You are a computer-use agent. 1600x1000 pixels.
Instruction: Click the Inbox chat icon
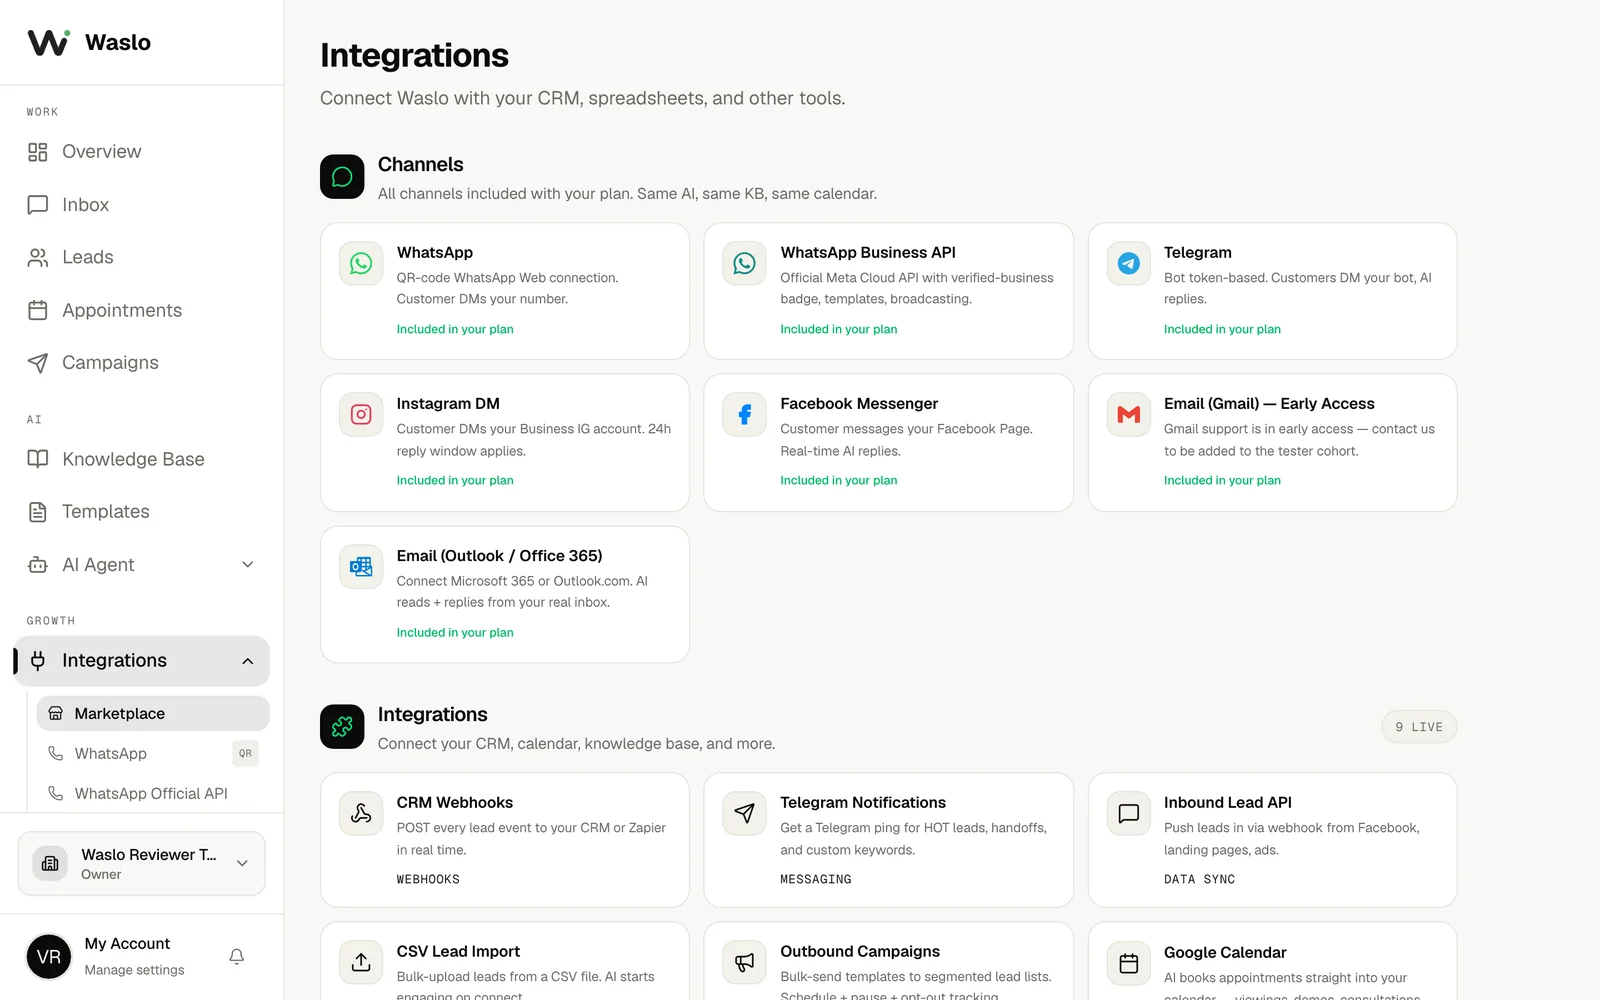[38, 205]
